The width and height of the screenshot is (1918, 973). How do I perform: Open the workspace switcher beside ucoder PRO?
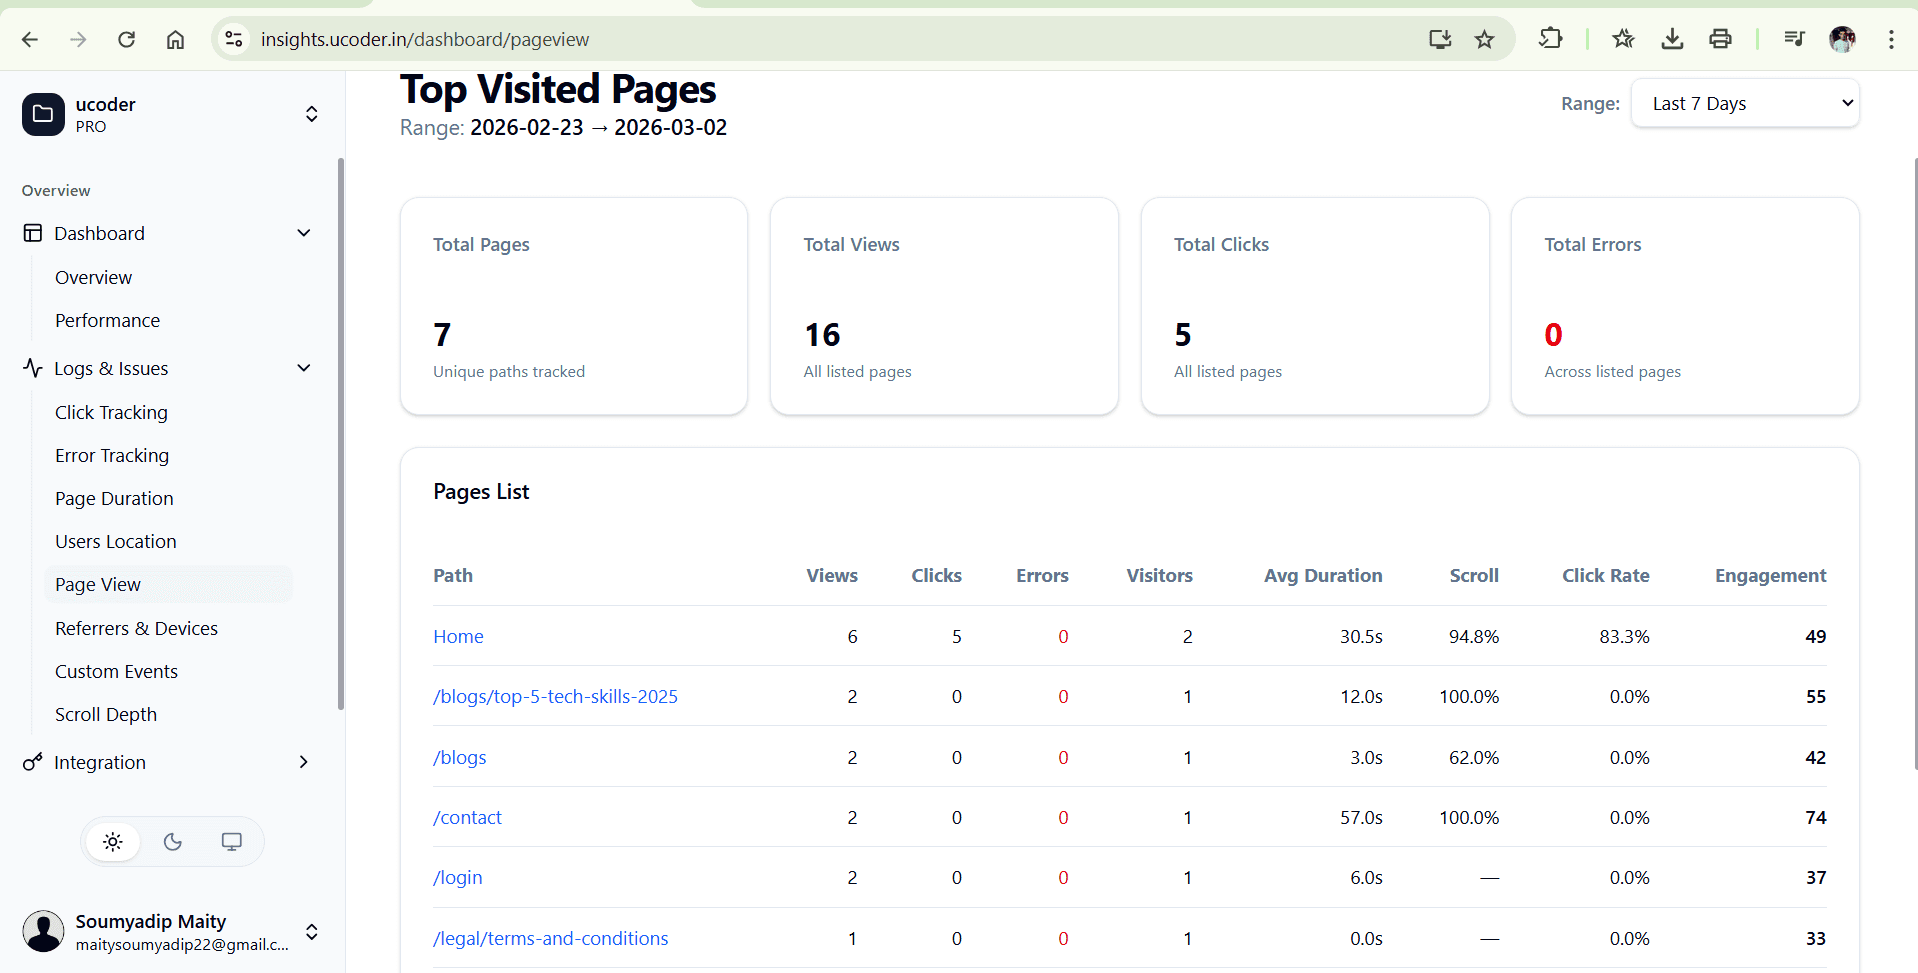tap(311, 114)
